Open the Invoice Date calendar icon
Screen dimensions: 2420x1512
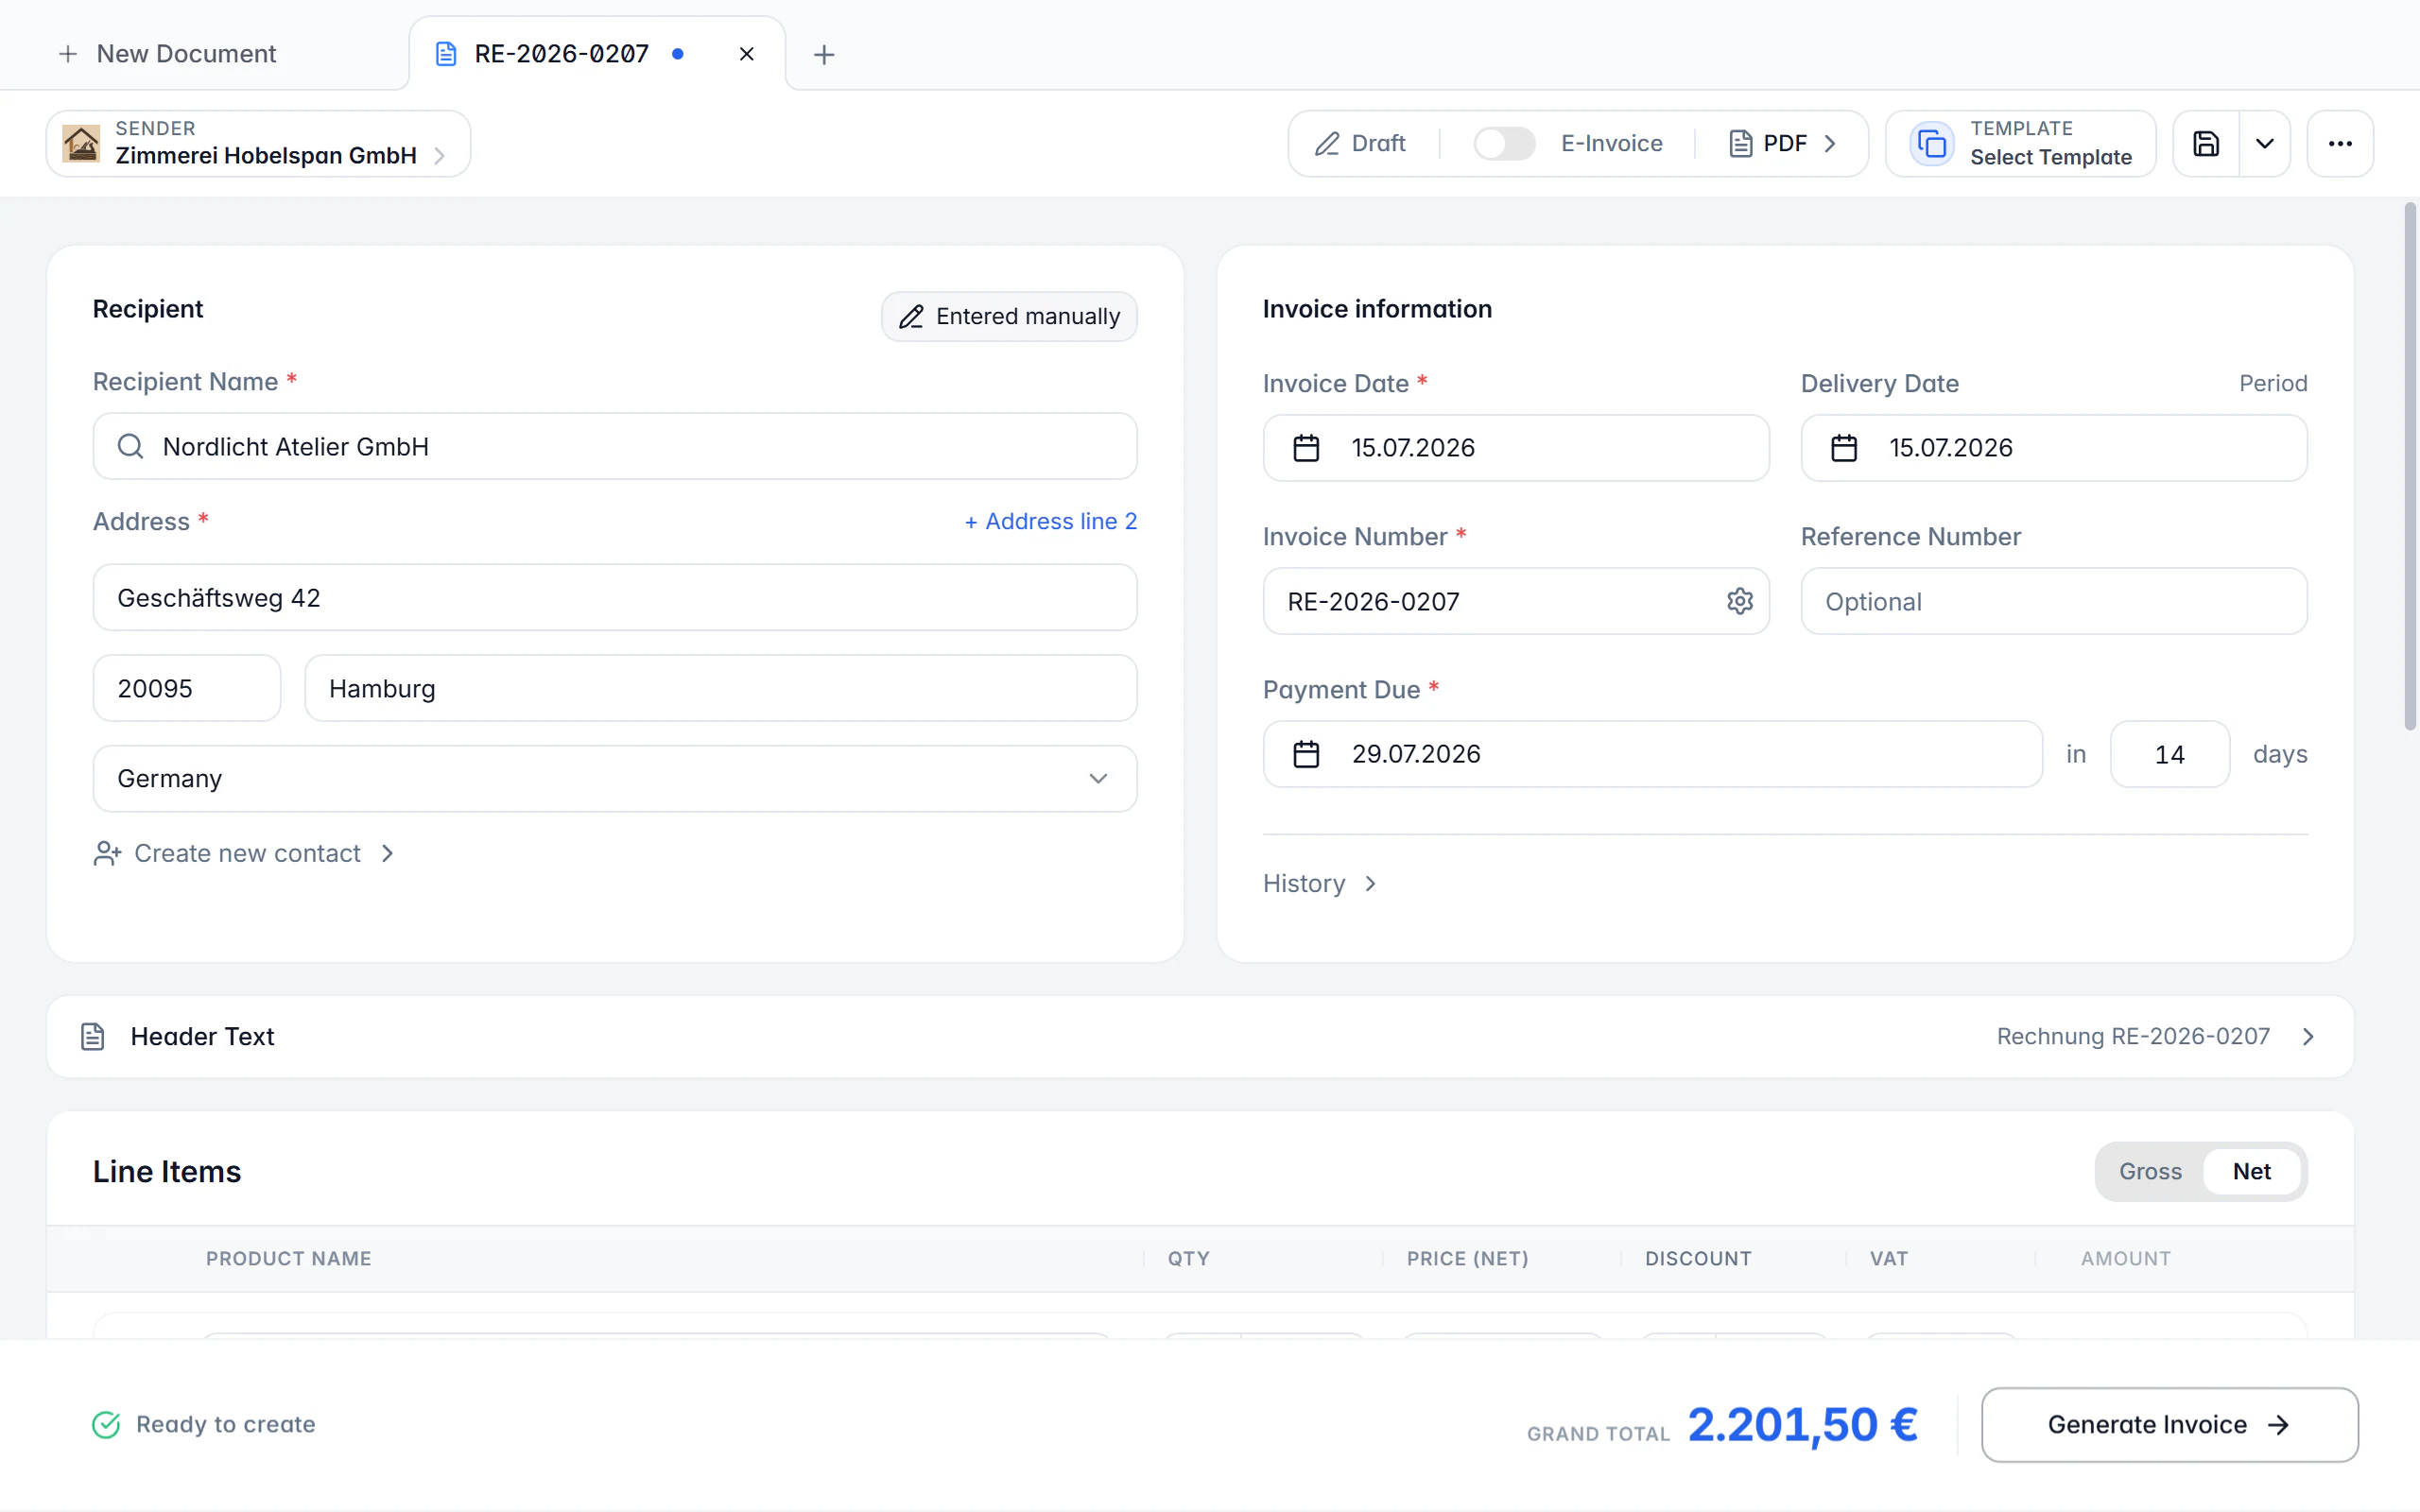coord(1306,447)
